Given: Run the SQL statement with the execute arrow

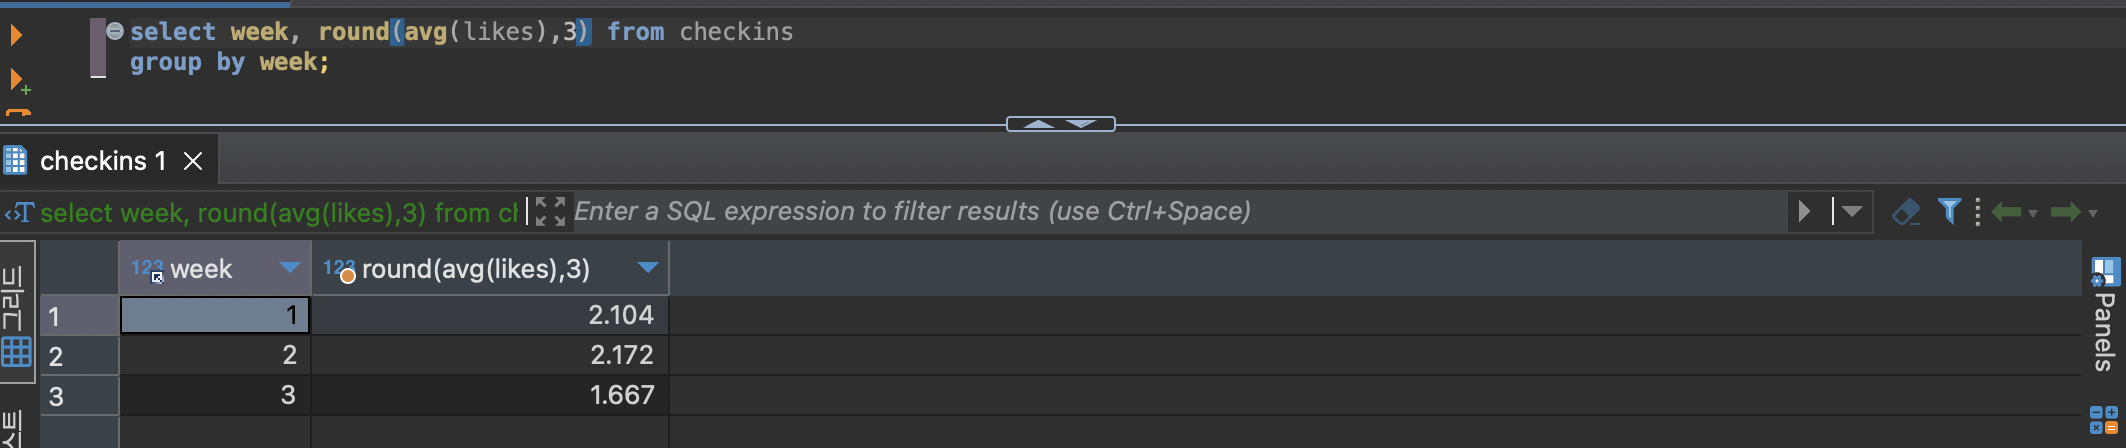Looking at the screenshot, I should click(16, 36).
